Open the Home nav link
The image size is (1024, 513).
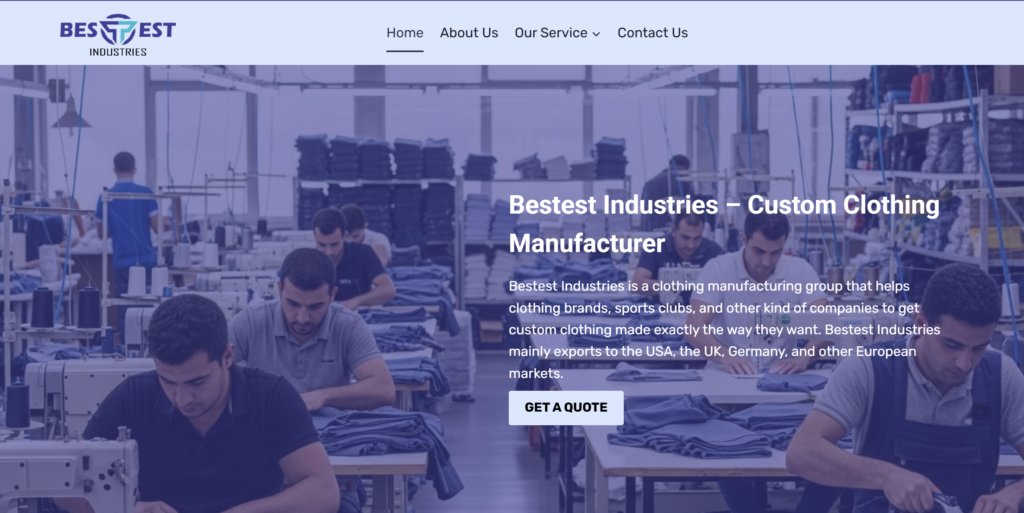[404, 33]
